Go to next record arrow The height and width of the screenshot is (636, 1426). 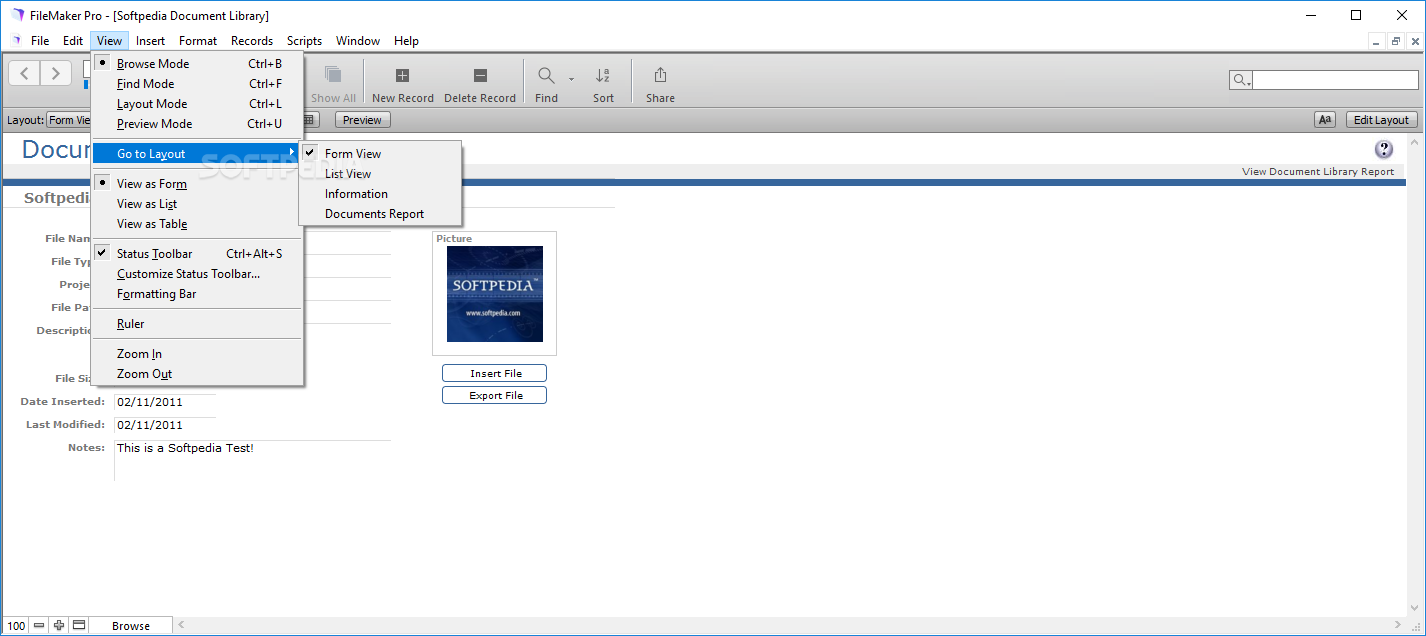pos(56,73)
